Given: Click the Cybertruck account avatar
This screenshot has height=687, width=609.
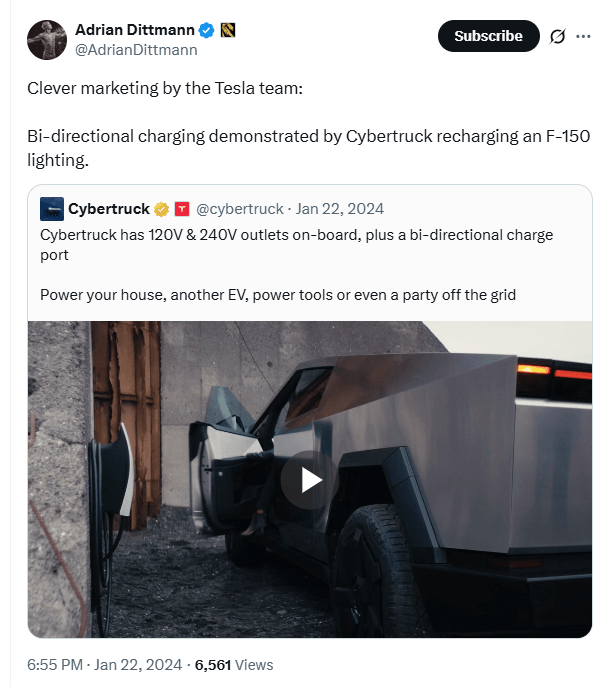Looking at the screenshot, I should tap(52, 209).
